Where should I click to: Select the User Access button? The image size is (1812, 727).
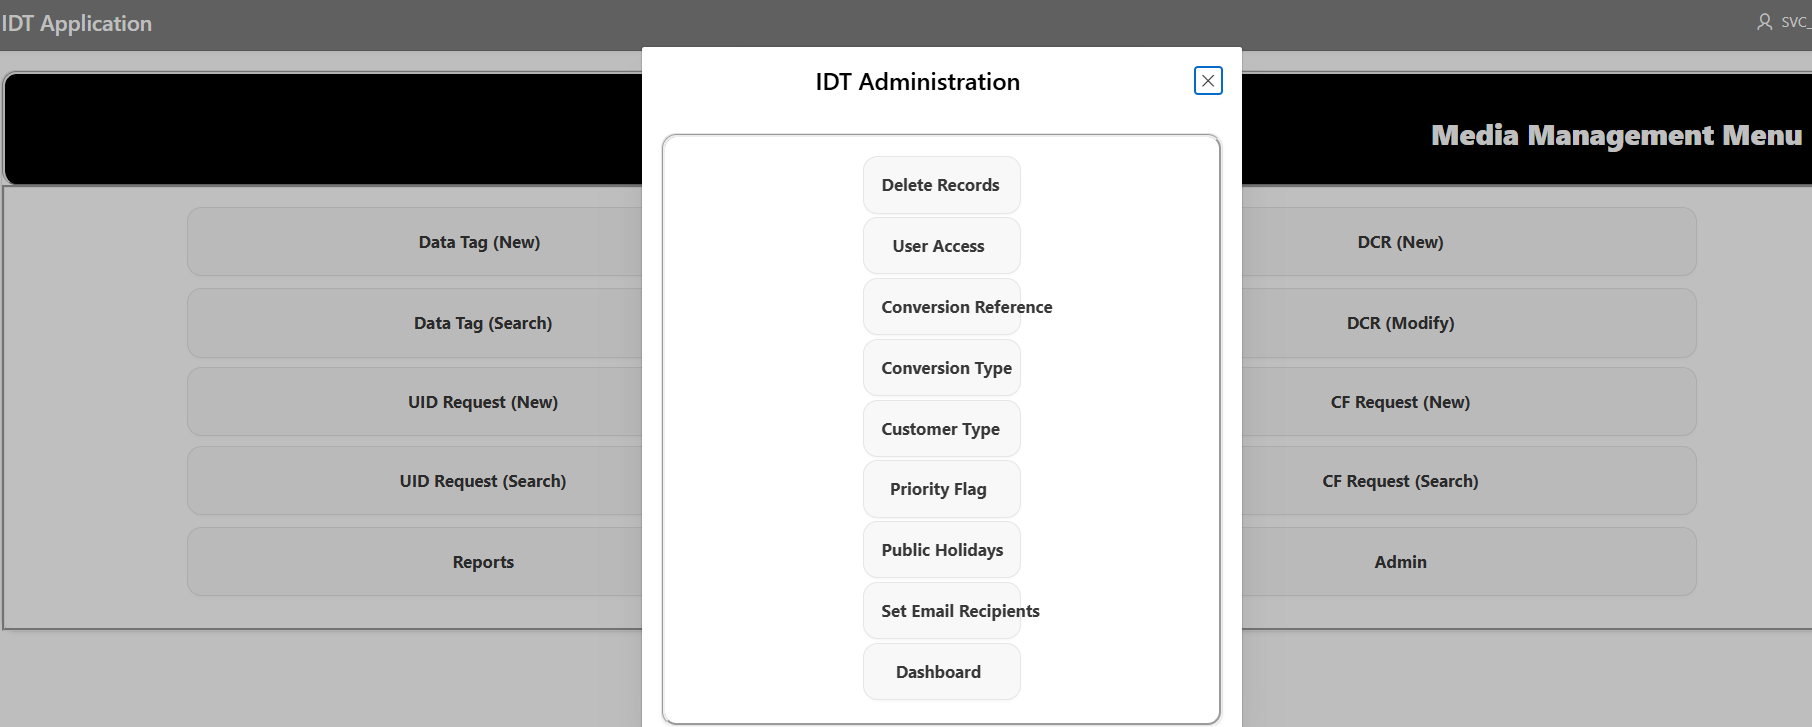pos(941,246)
